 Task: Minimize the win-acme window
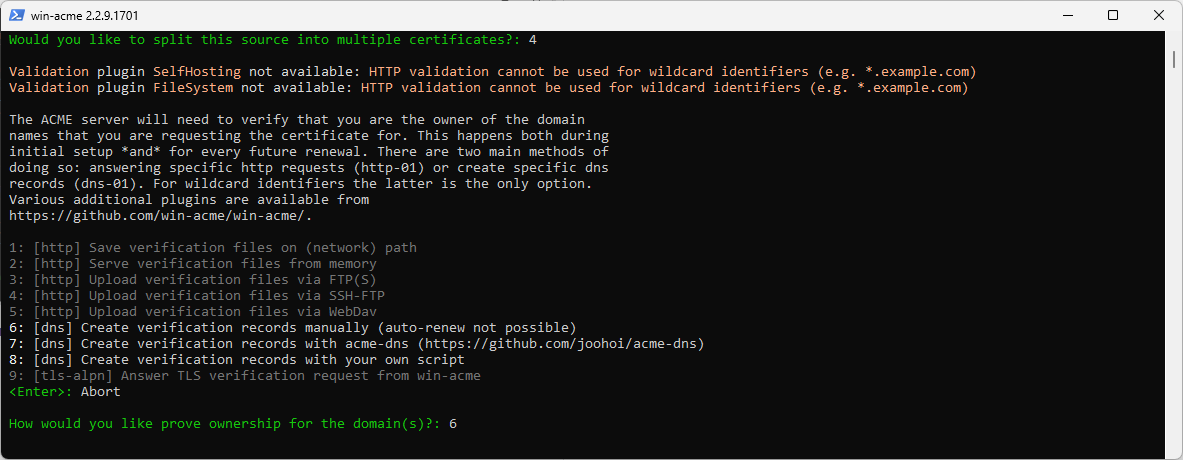[x=1066, y=15]
